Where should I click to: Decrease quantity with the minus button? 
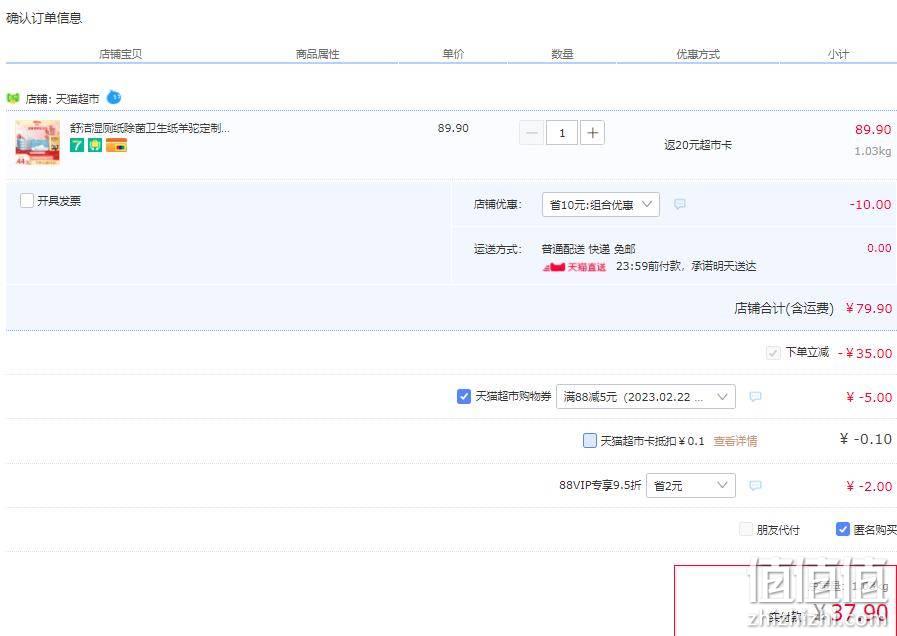tap(531, 133)
